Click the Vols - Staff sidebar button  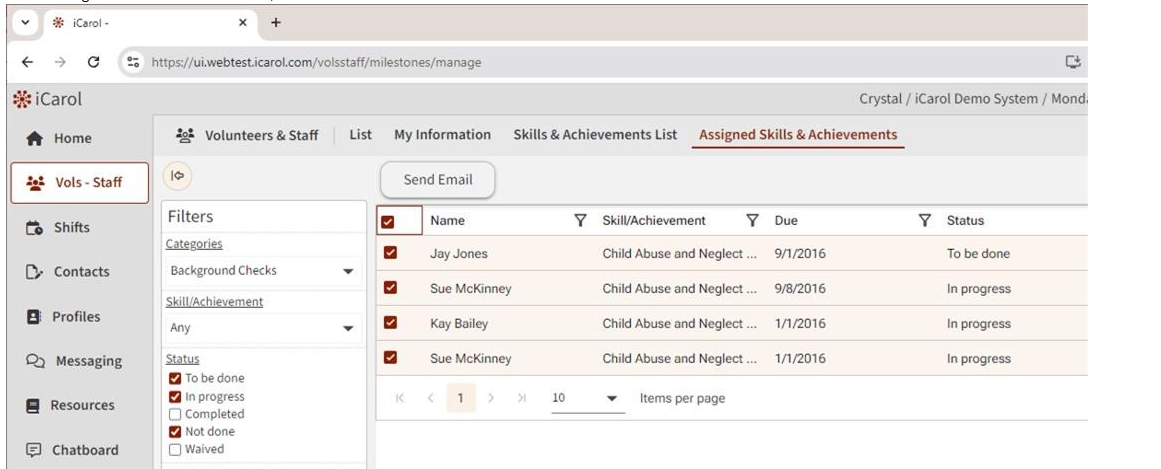(80, 183)
